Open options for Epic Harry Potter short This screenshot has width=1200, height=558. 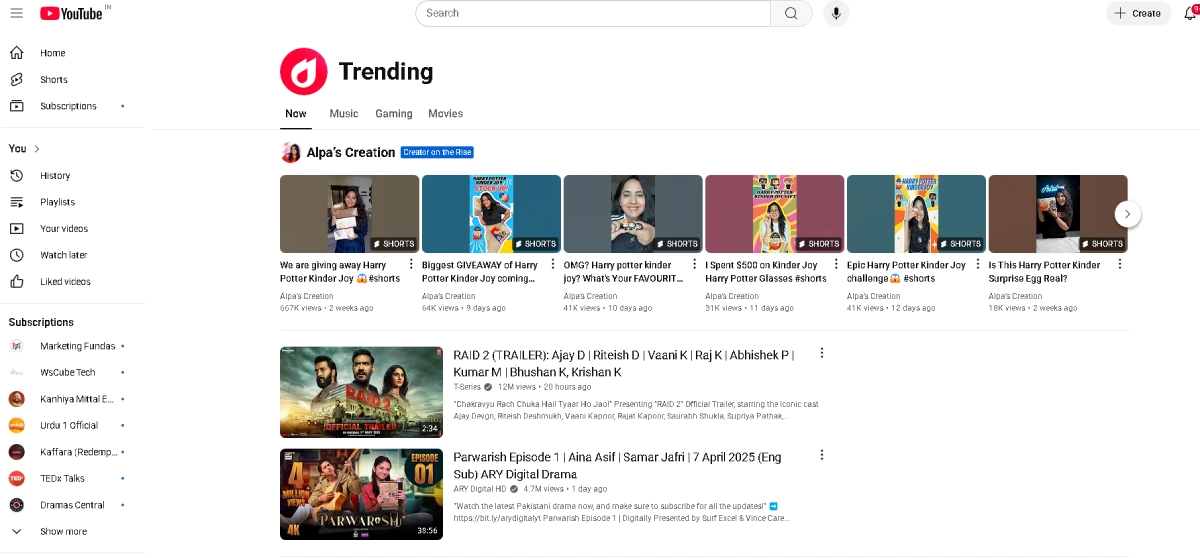pos(978,264)
